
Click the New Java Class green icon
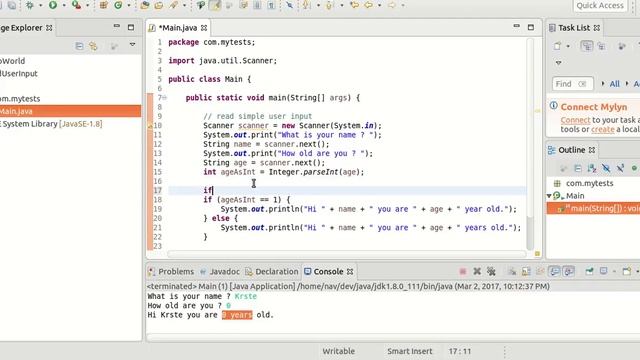click(118, 5)
